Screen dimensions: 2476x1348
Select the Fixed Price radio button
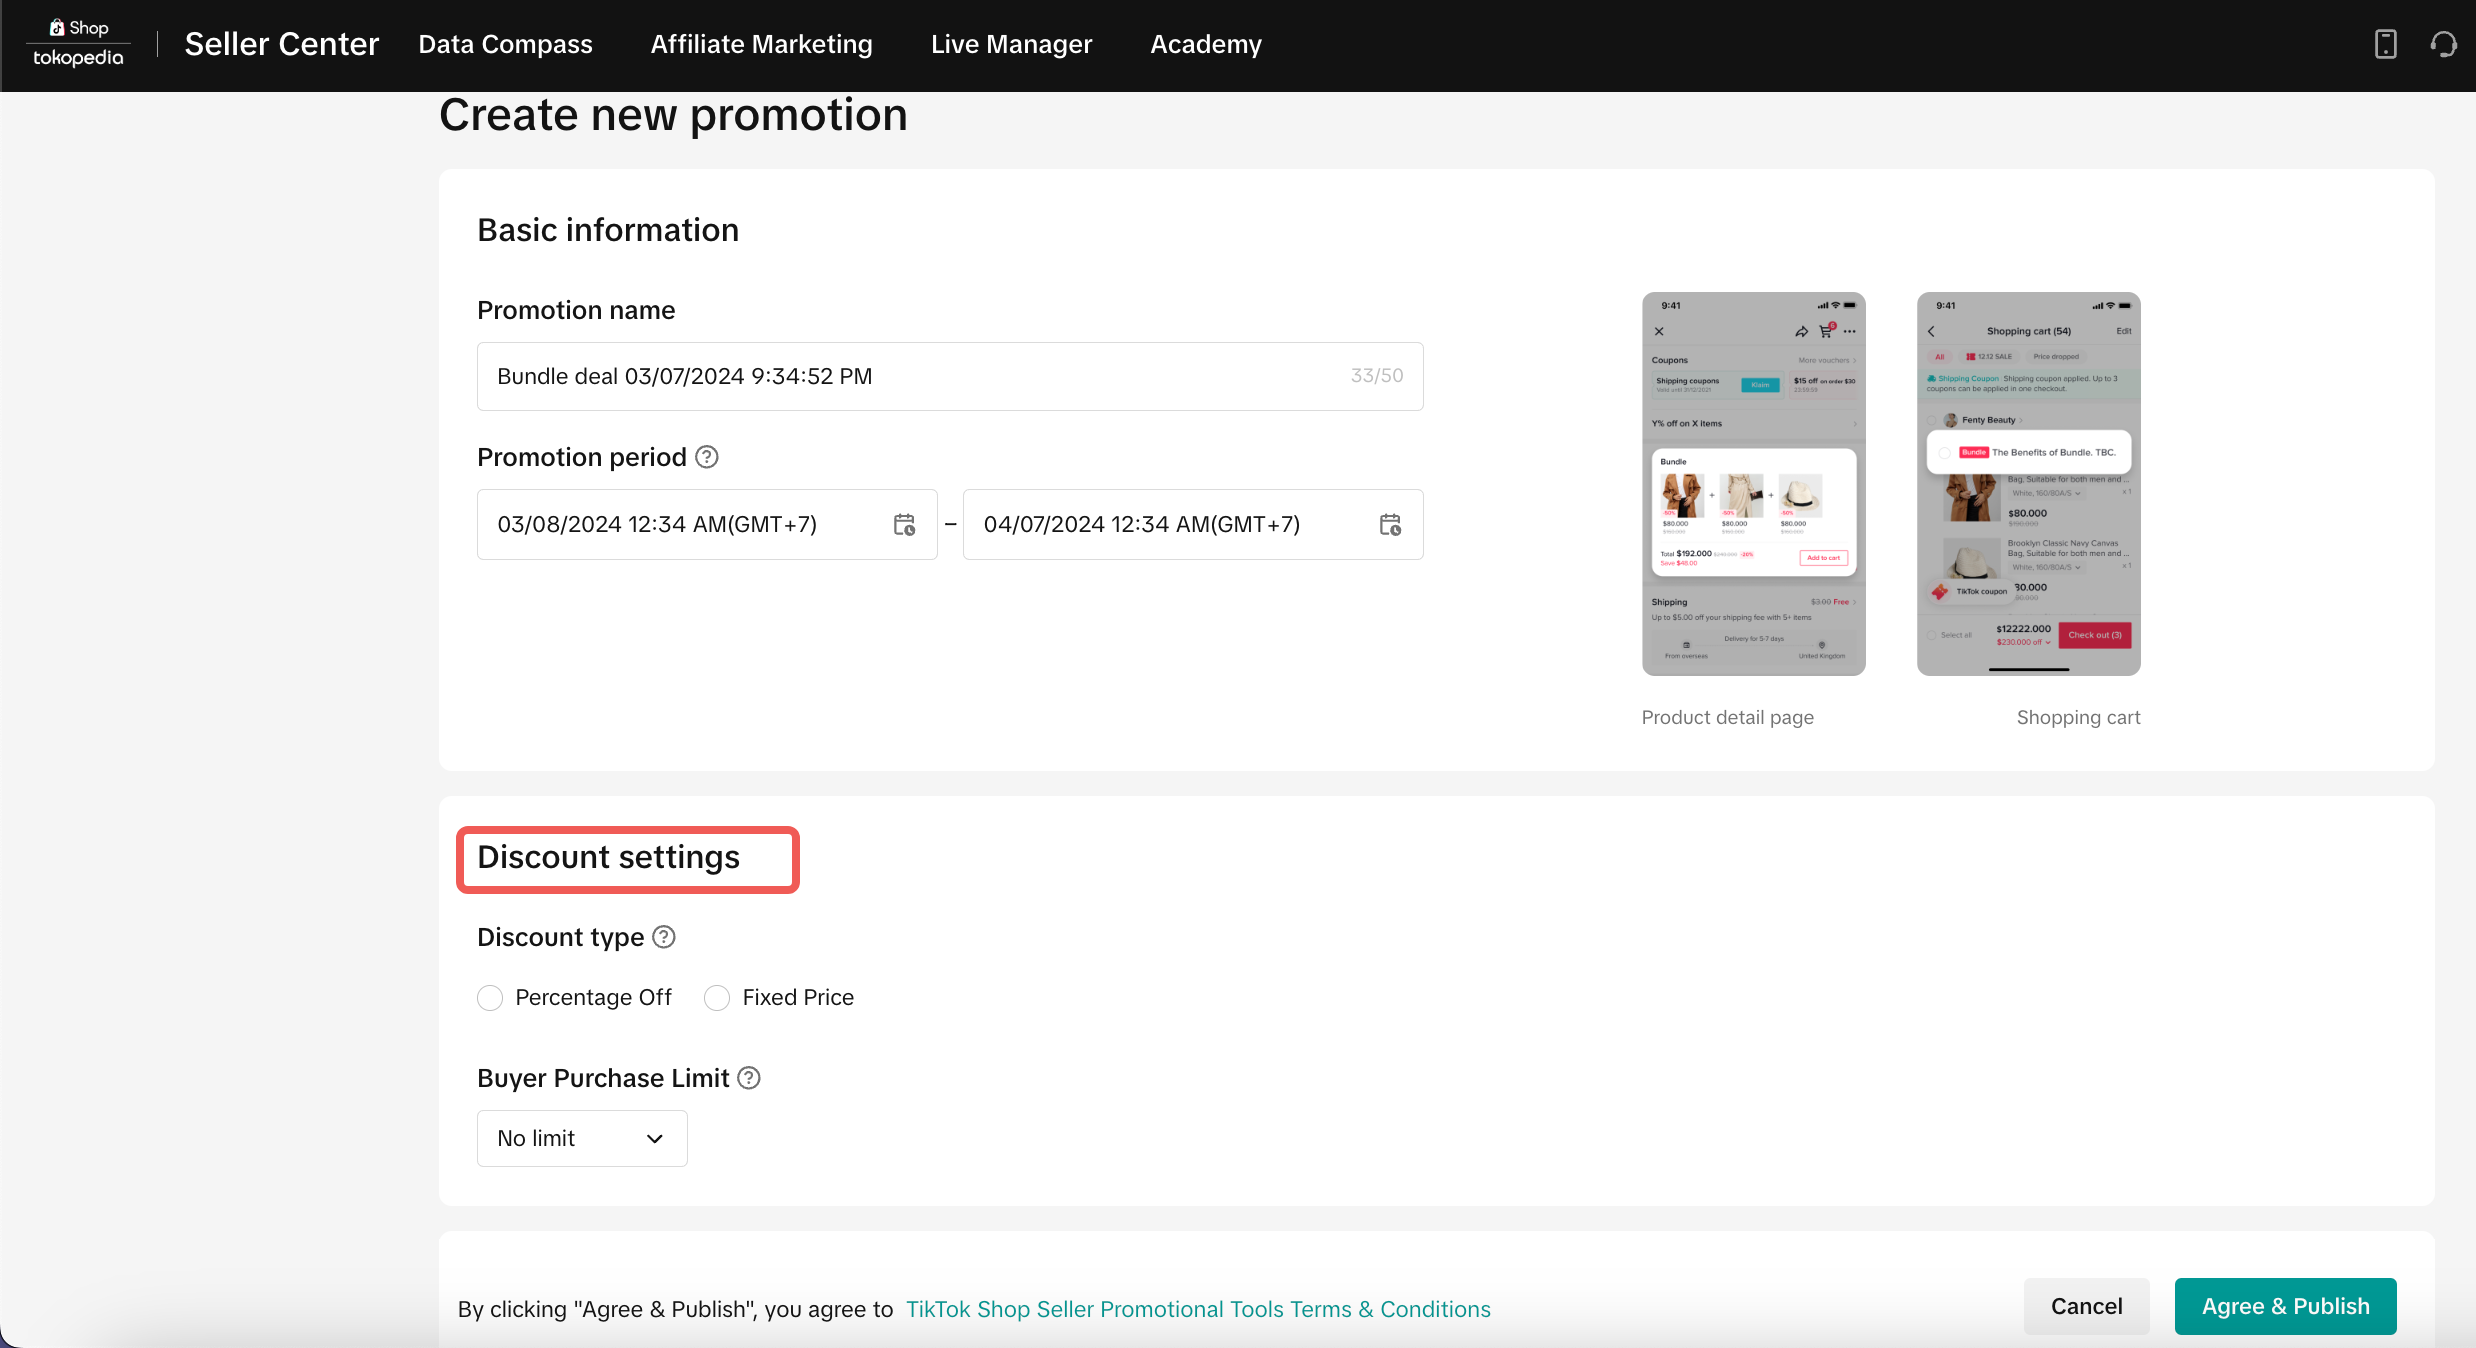pyautogui.click(x=717, y=998)
